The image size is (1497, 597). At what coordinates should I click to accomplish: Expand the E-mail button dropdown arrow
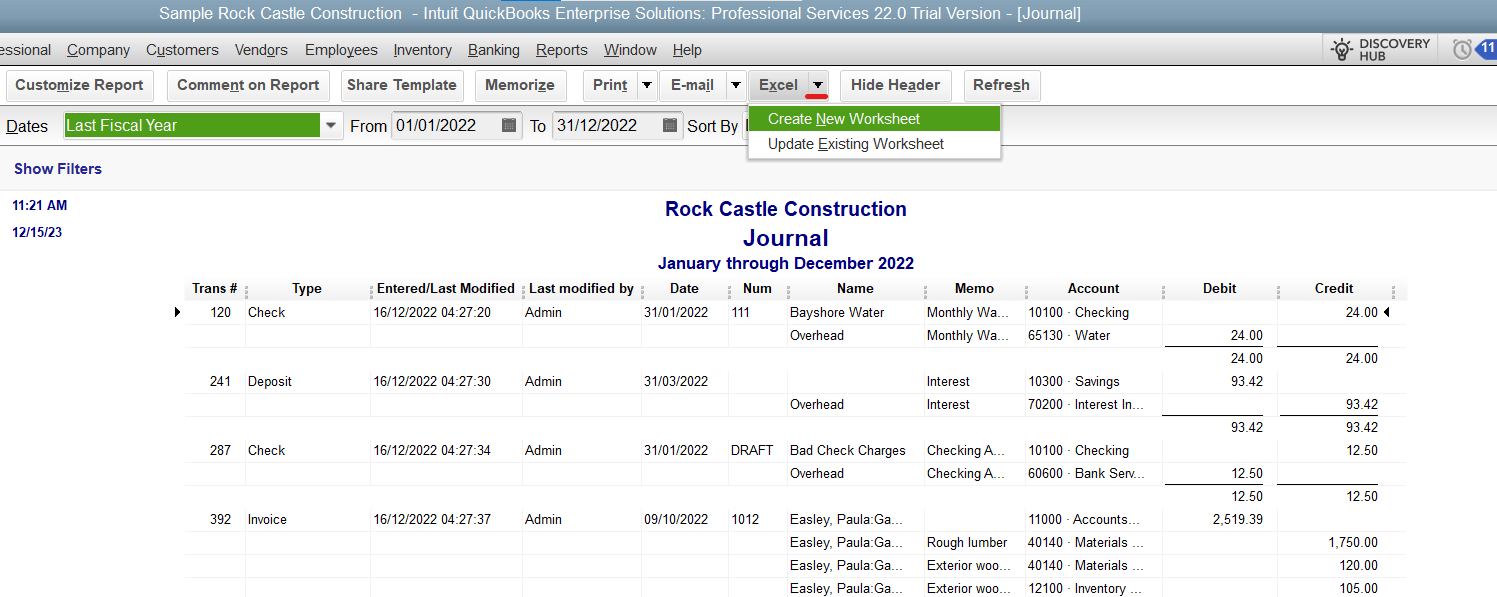(736, 86)
